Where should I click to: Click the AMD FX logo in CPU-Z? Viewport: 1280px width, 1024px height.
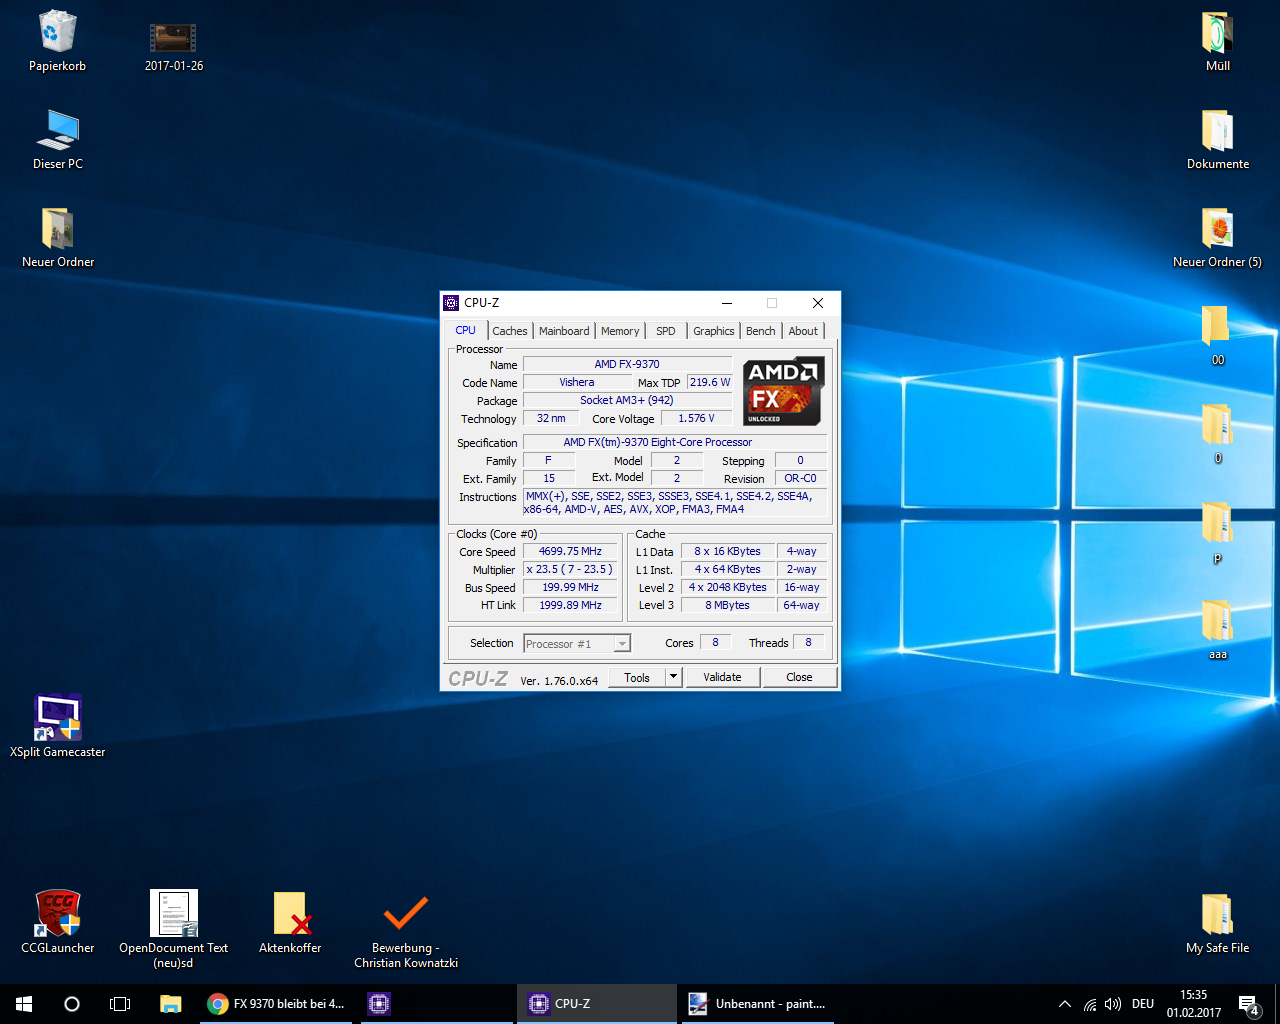coord(783,390)
